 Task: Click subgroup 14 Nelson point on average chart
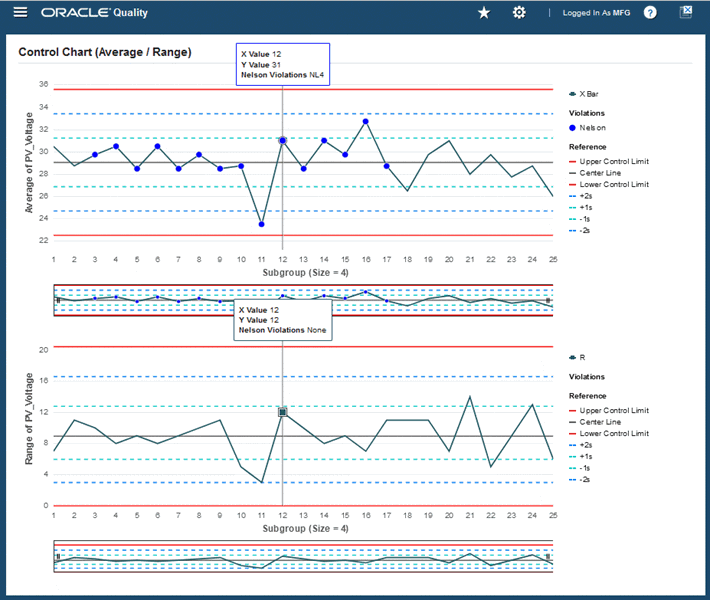click(324, 140)
